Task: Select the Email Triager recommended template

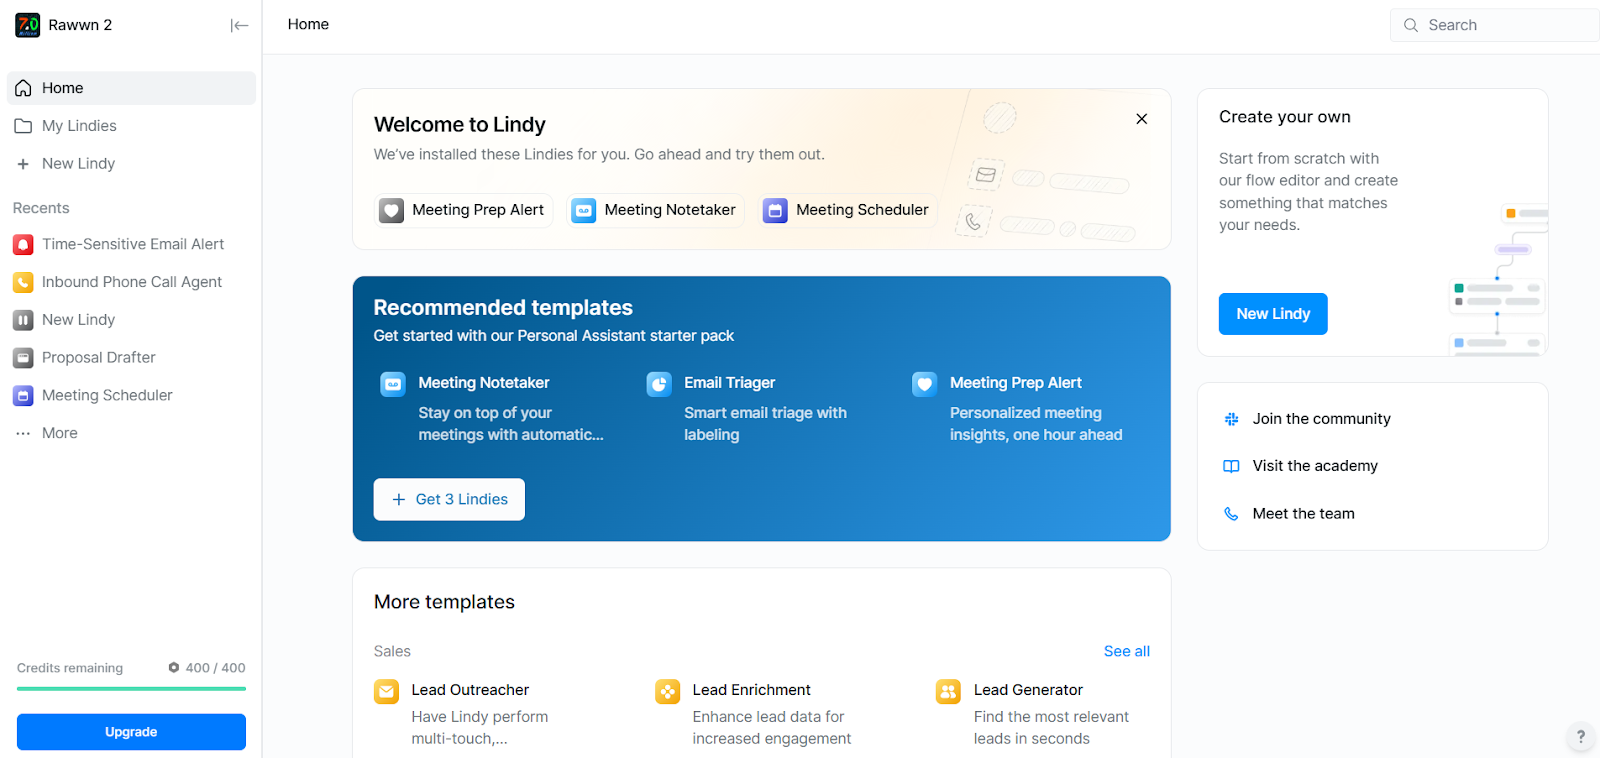Action: [x=762, y=408]
